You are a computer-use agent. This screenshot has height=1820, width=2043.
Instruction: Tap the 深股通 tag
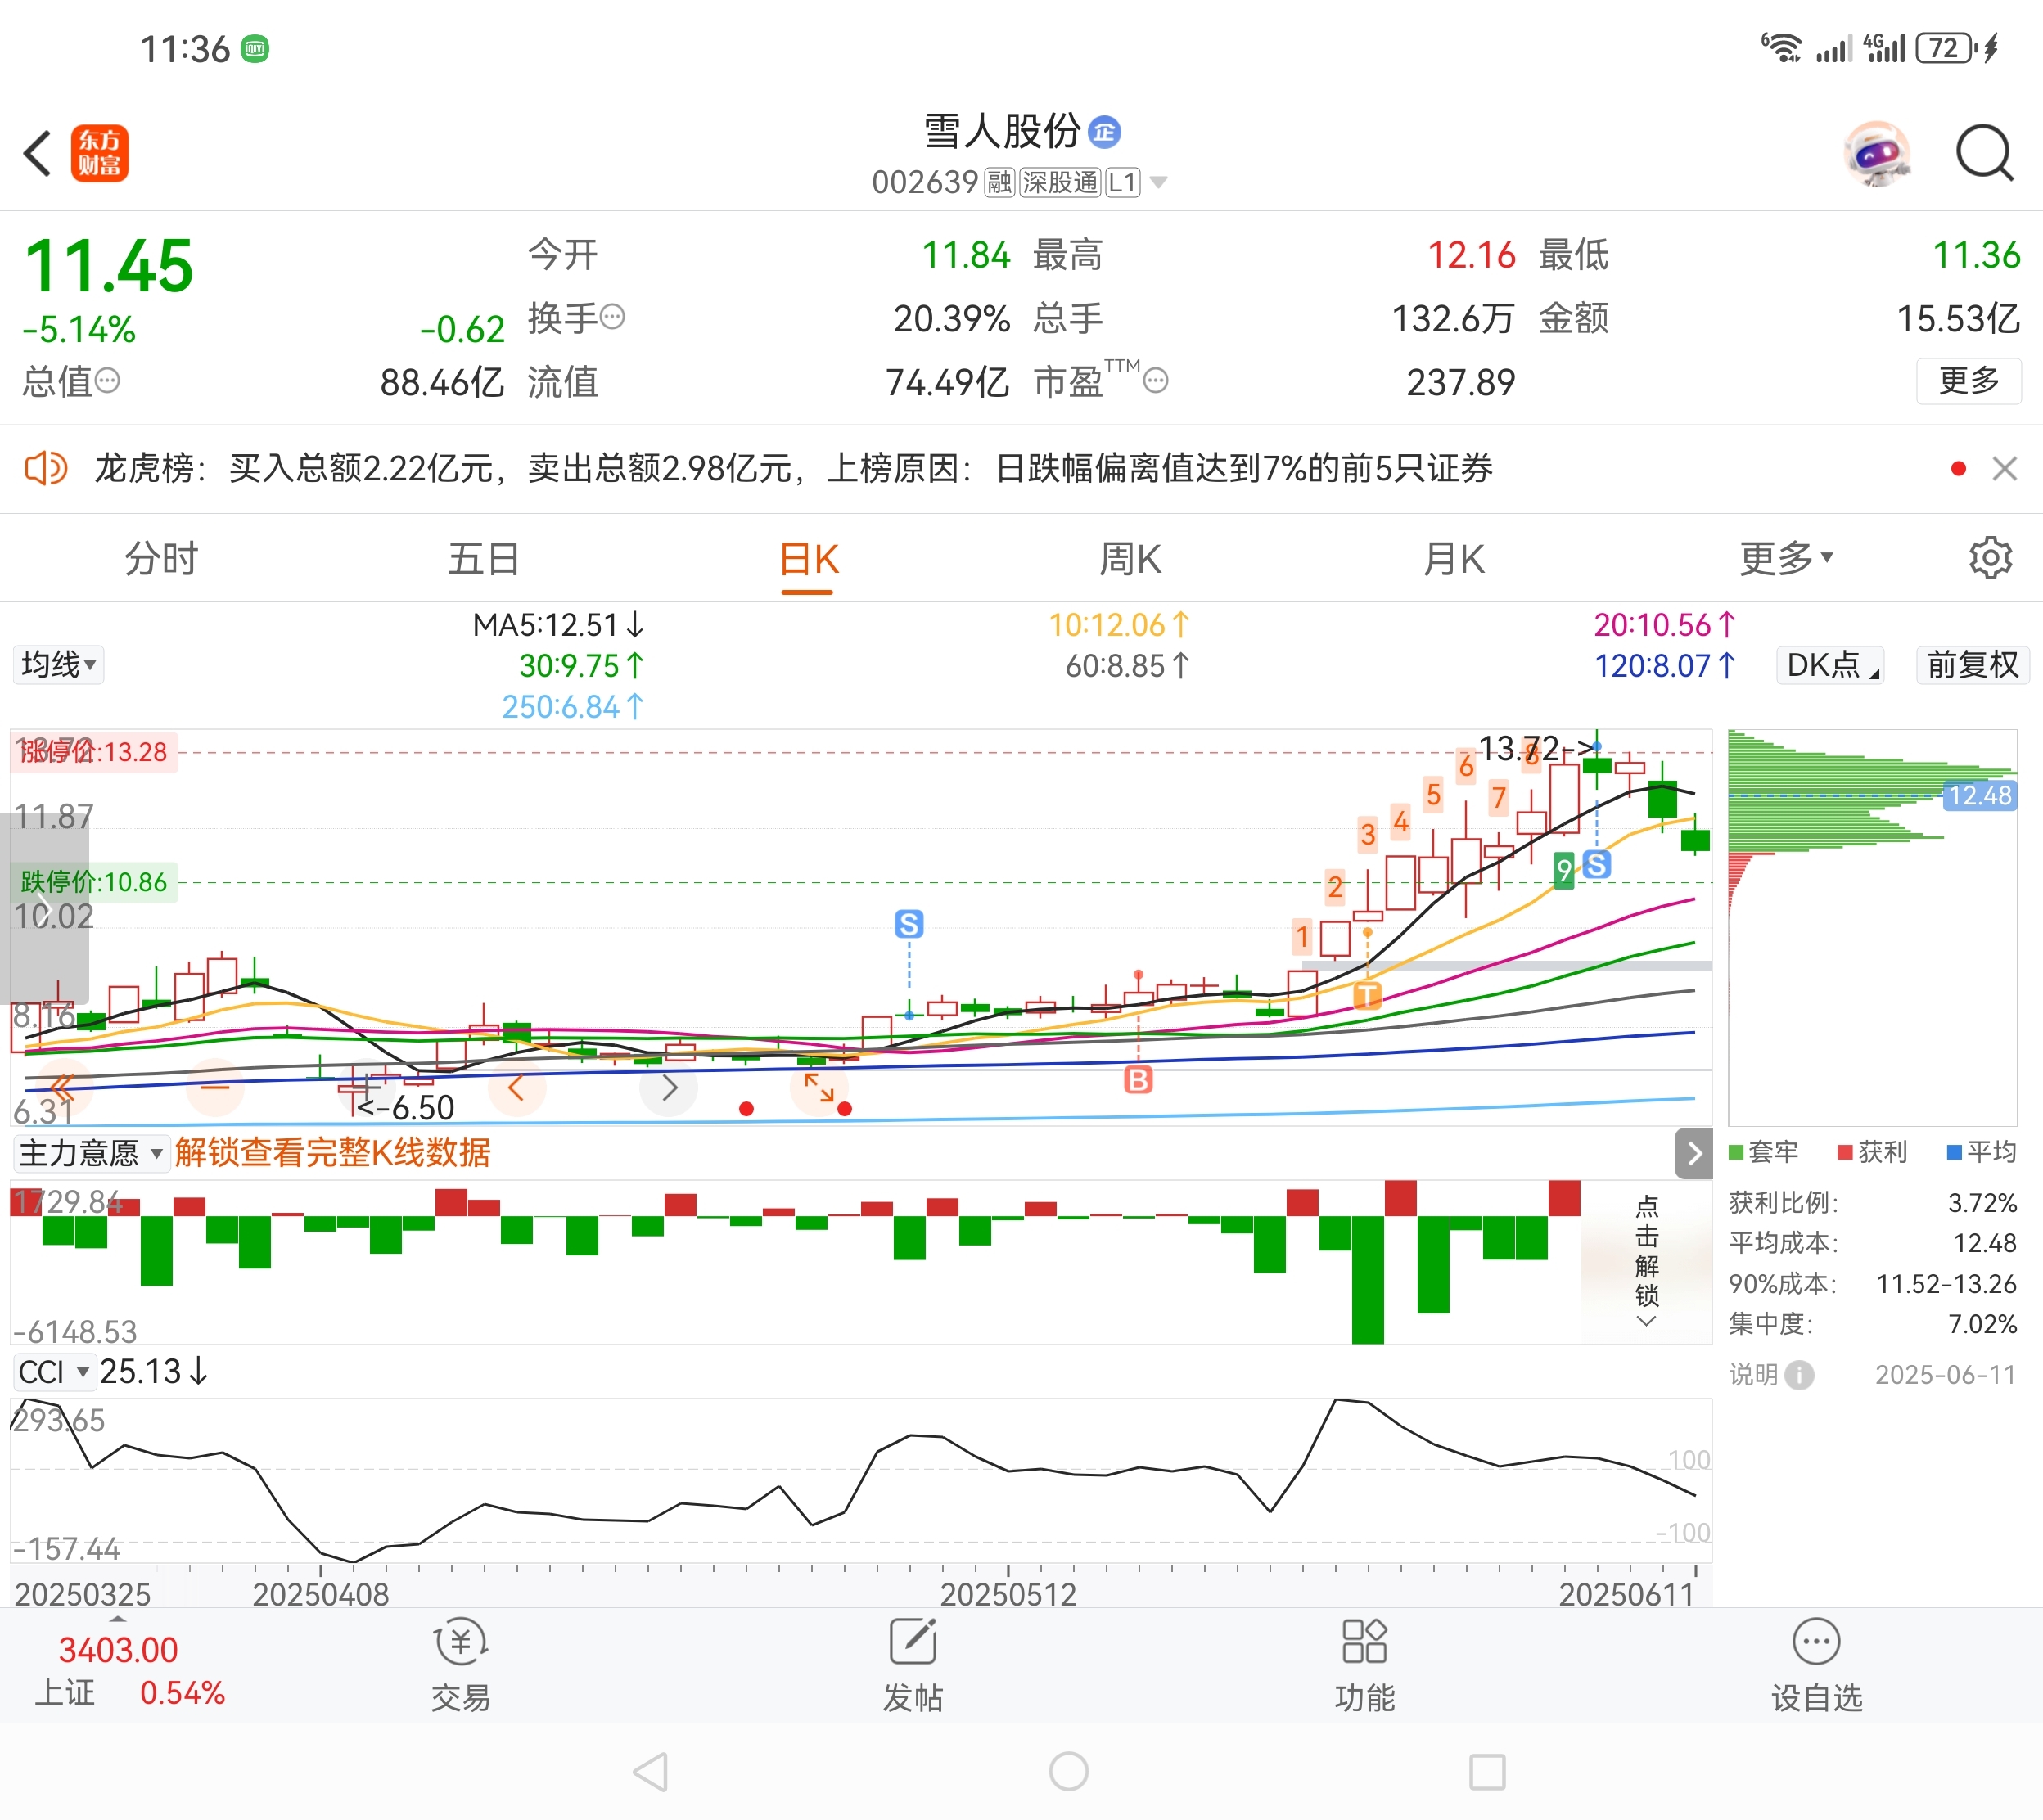click(x=1059, y=182)
